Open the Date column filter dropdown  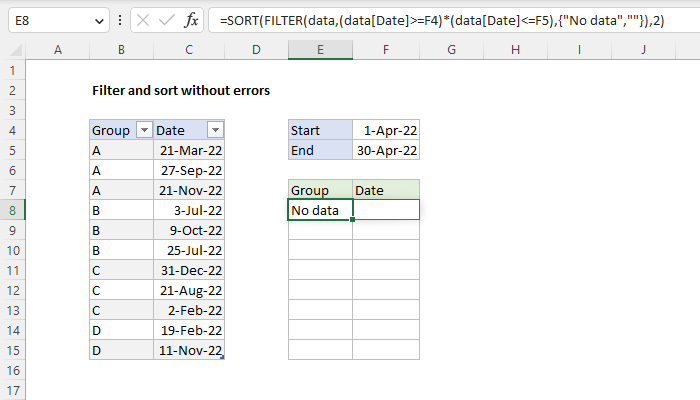click(215, 130)
